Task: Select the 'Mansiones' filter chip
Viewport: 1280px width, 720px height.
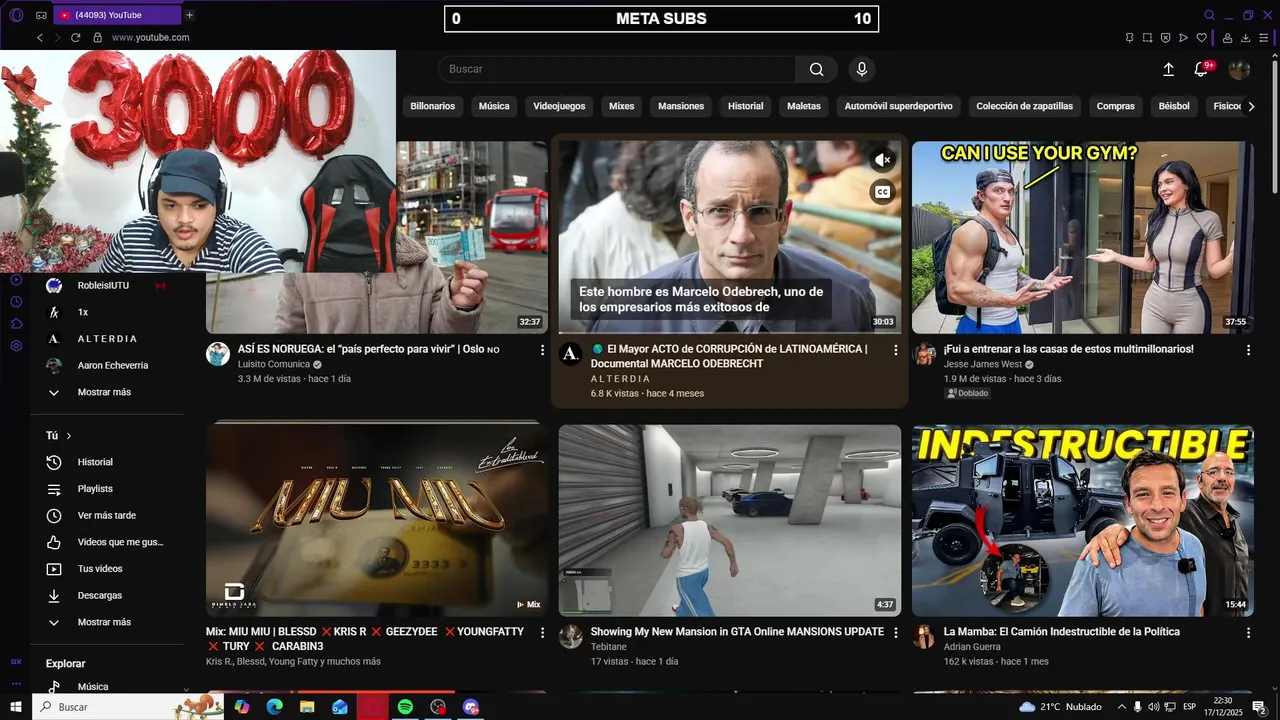Action: pos(681,106)
